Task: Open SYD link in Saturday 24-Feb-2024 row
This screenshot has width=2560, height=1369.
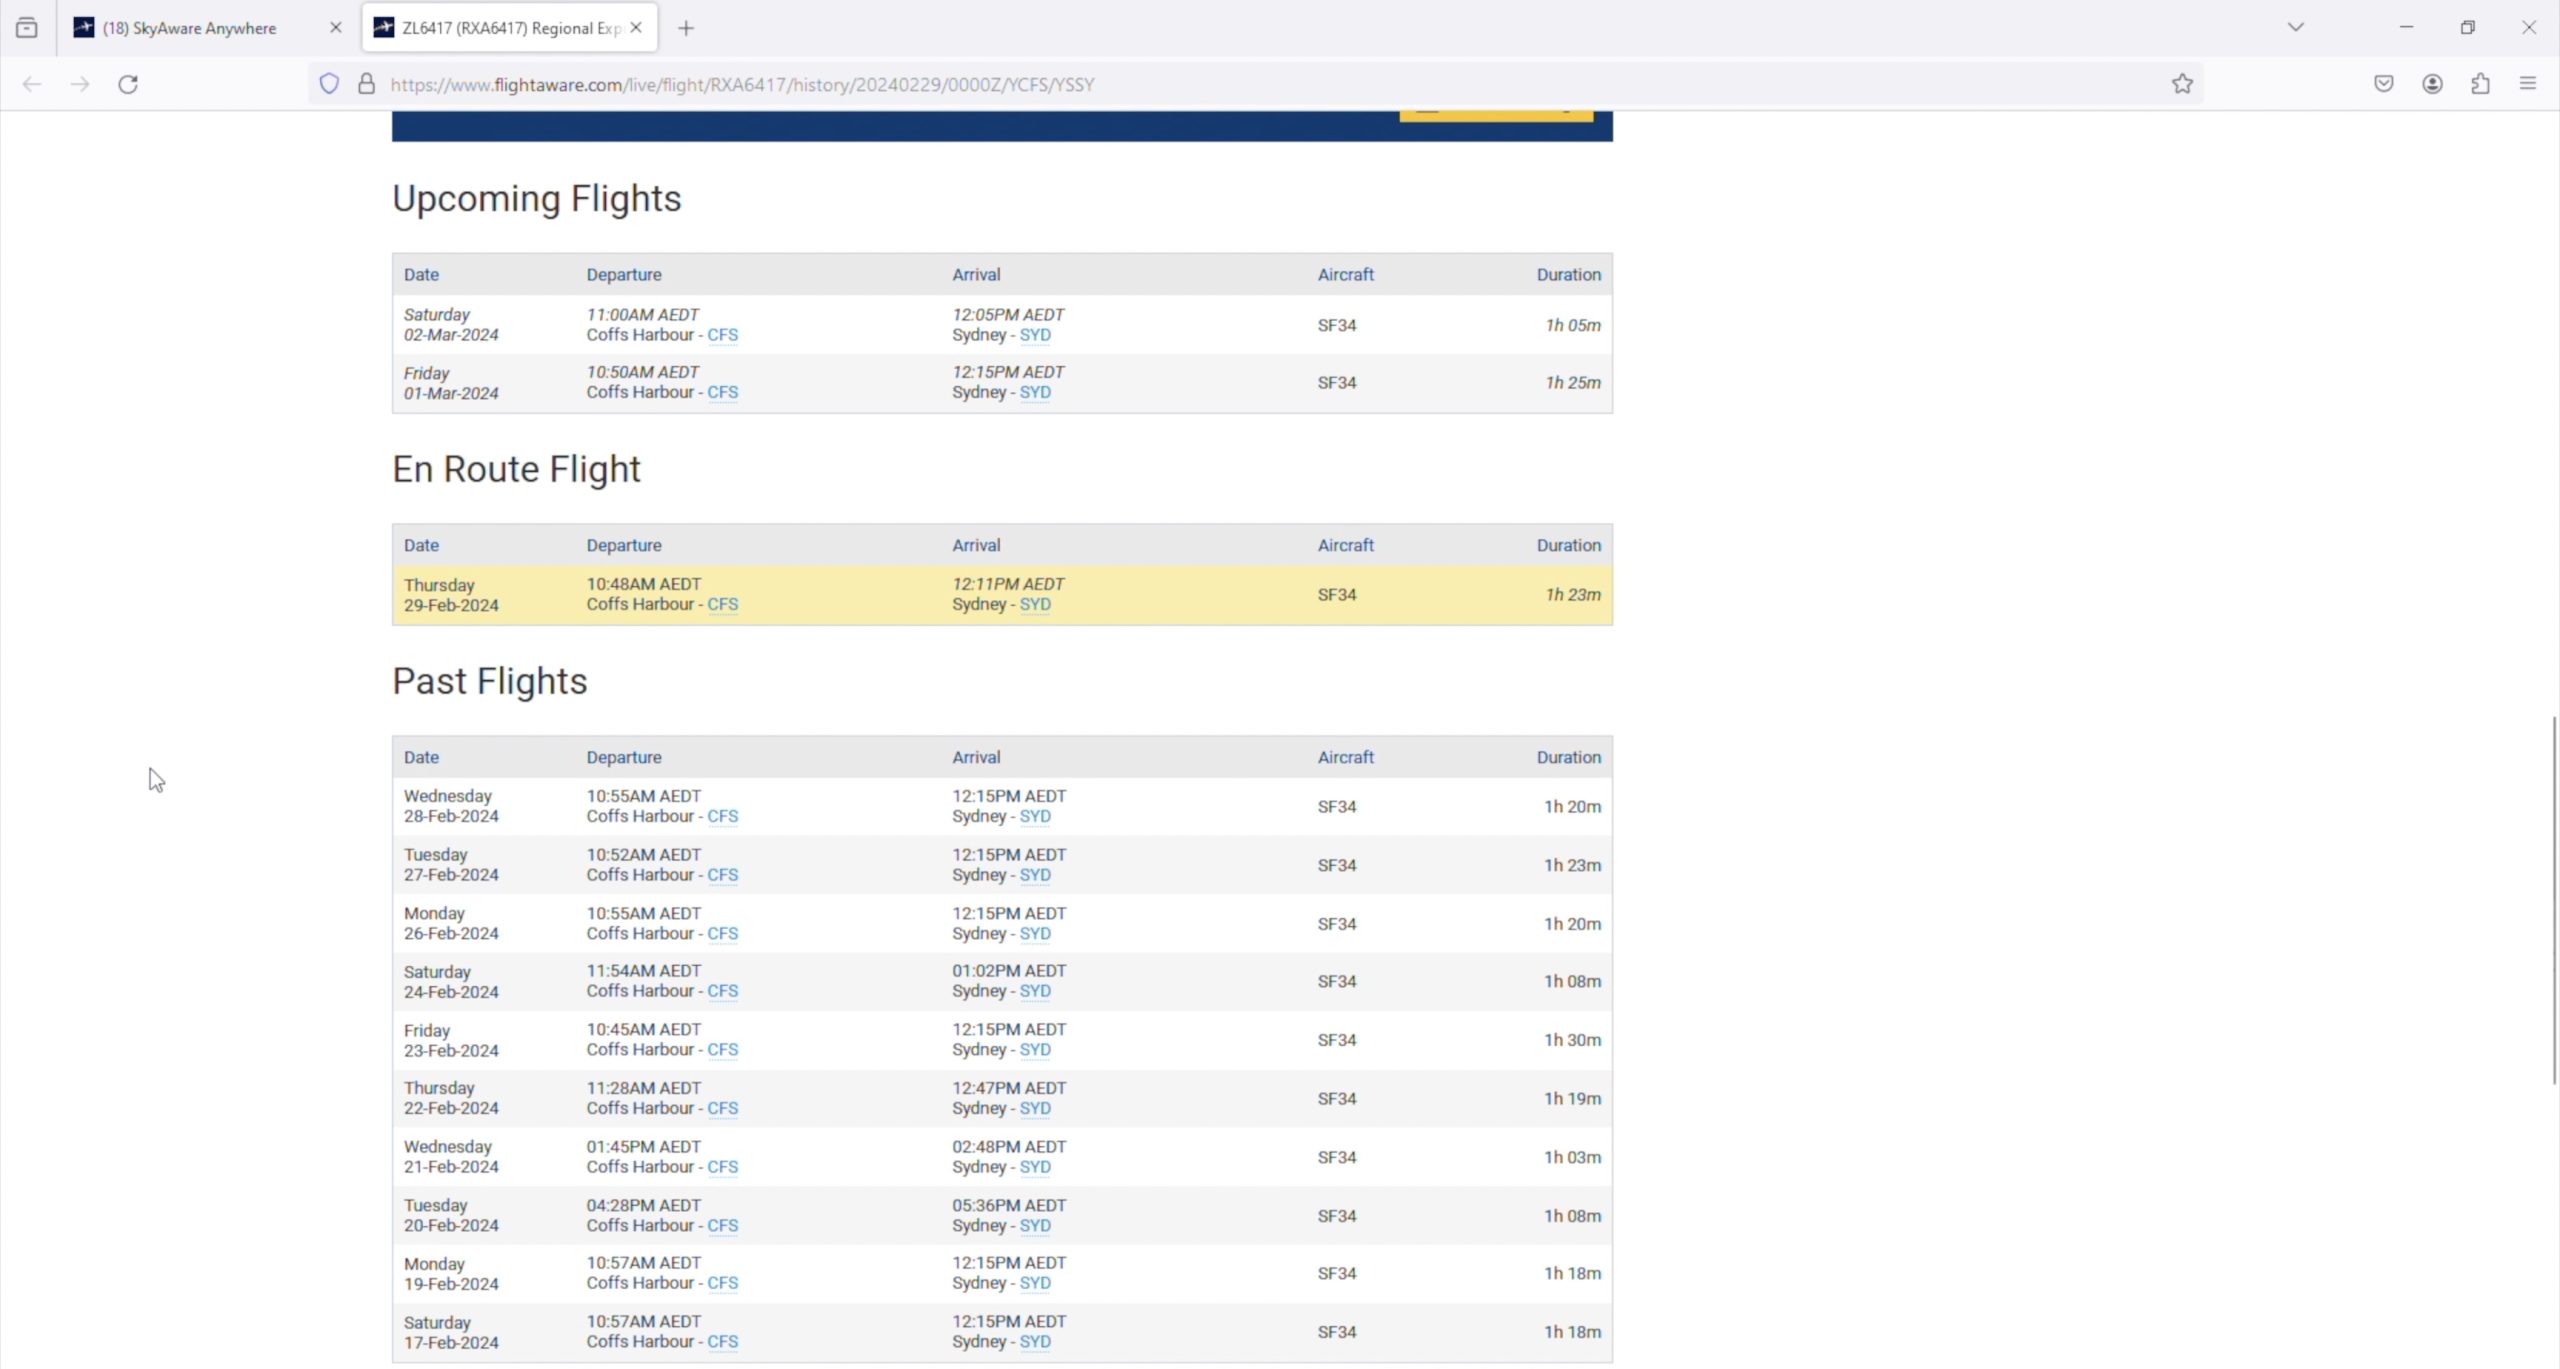Action: coord(1035,991)
